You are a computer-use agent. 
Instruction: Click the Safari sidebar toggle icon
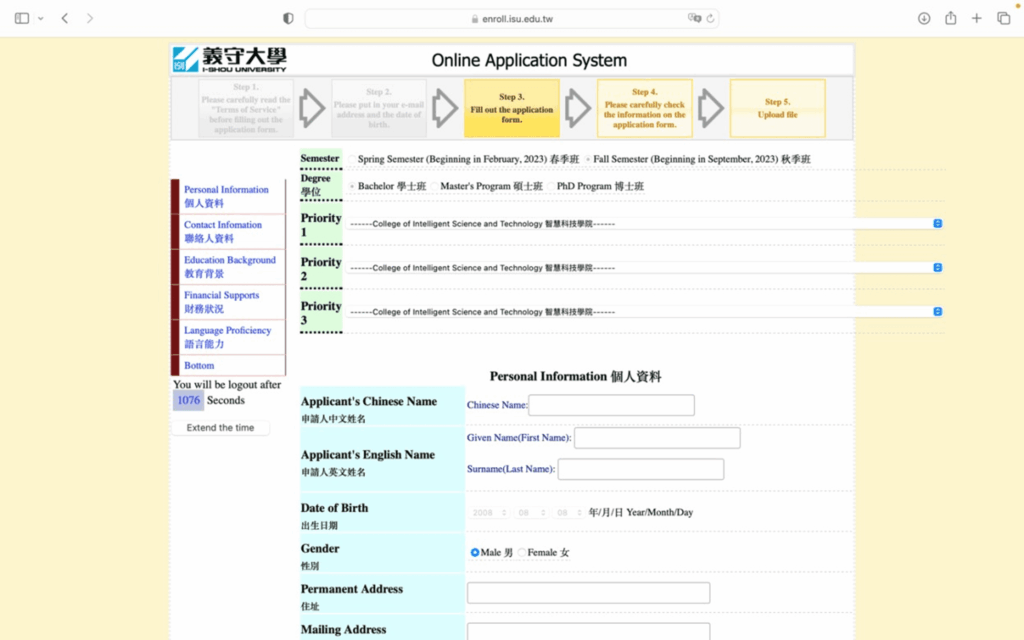22,18
